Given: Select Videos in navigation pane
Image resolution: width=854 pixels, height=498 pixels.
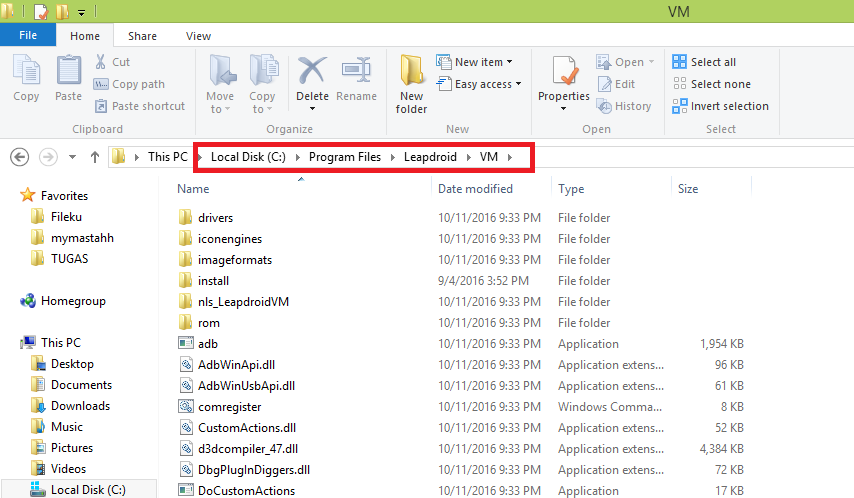Looking at the screenshot, I should tap(68, 469).
